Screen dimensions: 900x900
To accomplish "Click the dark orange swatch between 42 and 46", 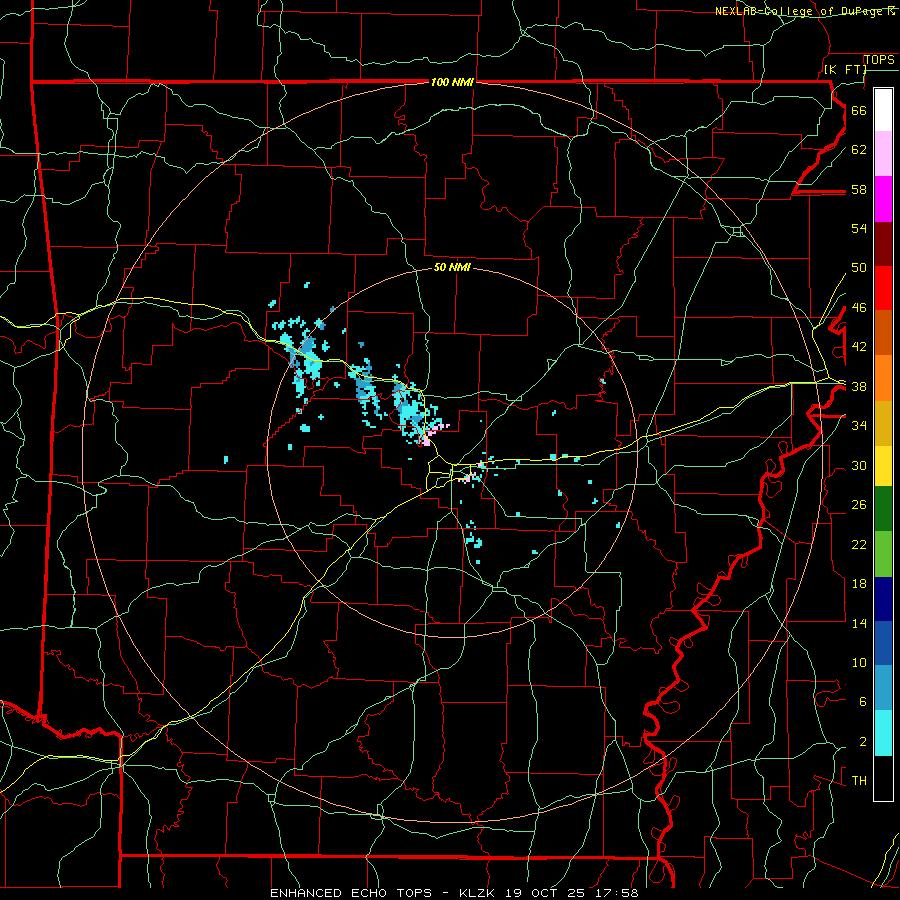I will point(883,333).
